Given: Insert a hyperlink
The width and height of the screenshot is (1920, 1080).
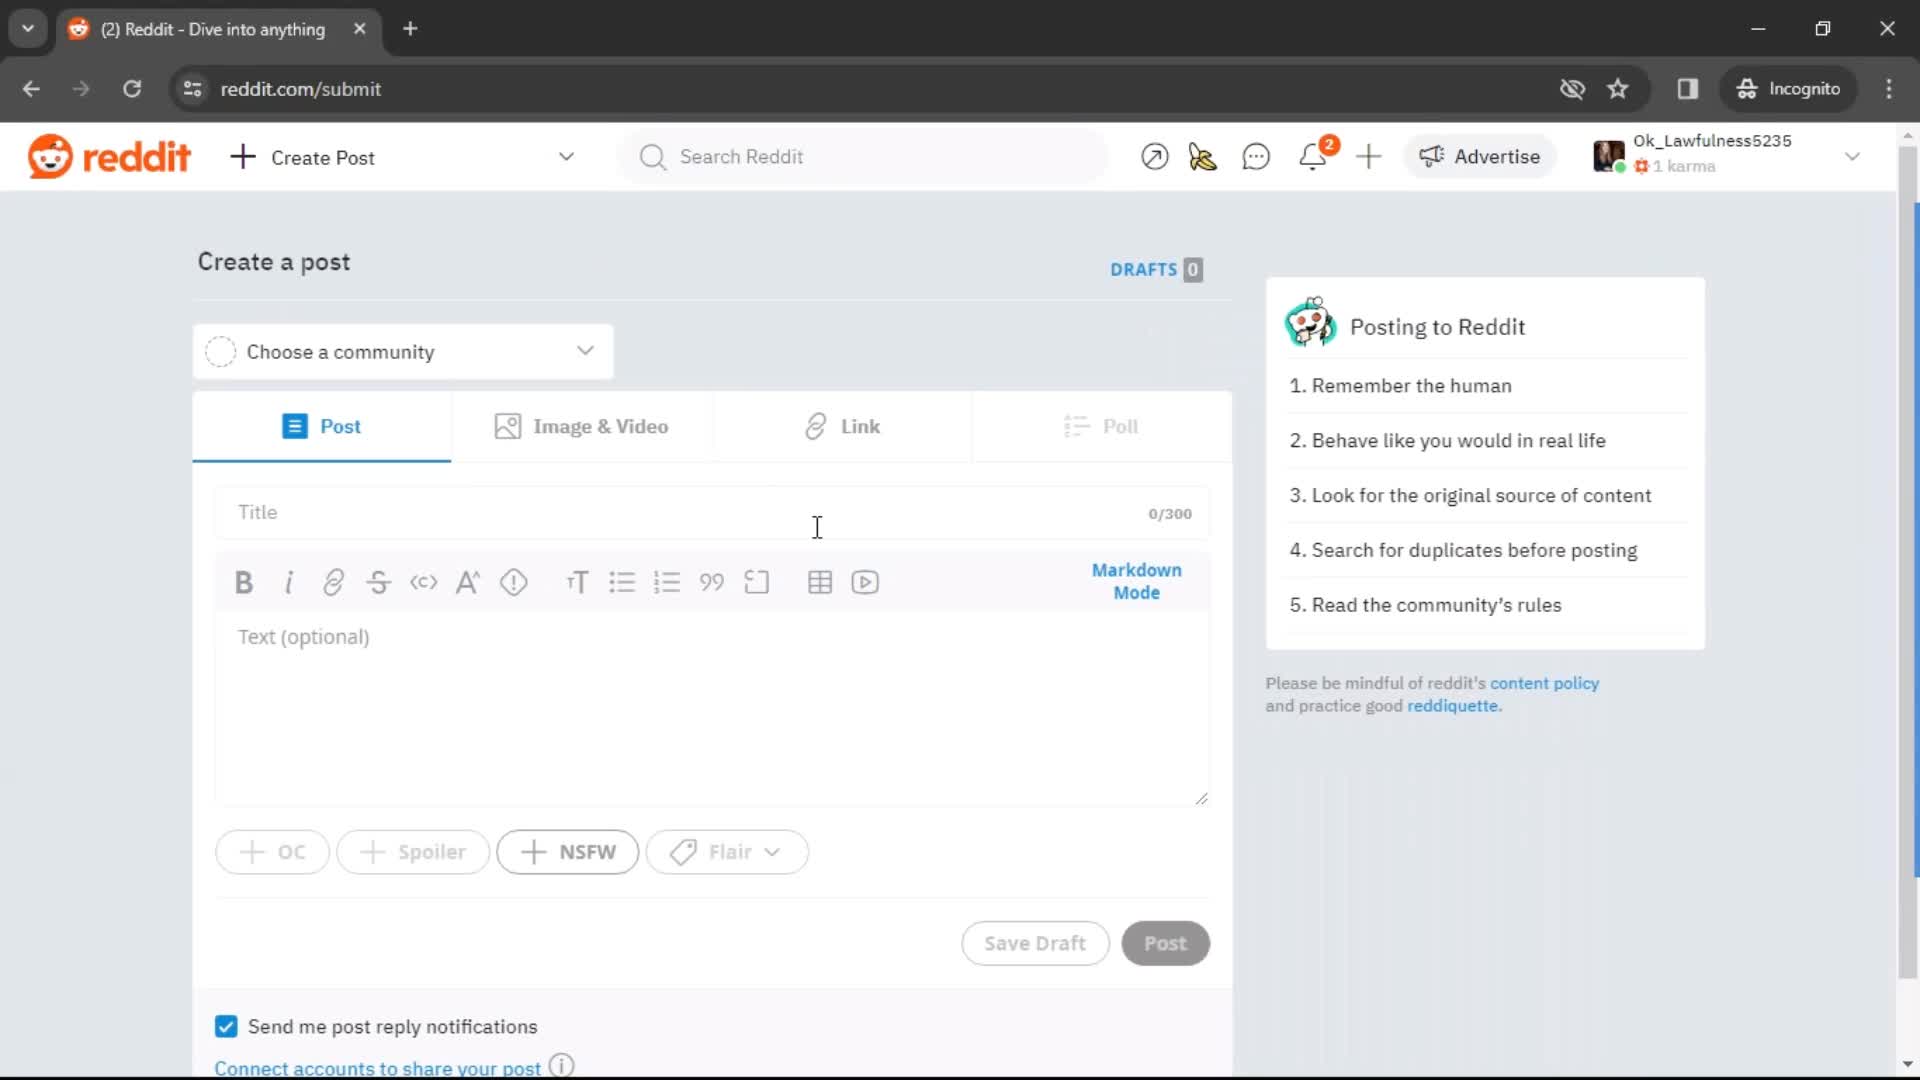Looking at the screenshot, I should click(x=334, y=582).
